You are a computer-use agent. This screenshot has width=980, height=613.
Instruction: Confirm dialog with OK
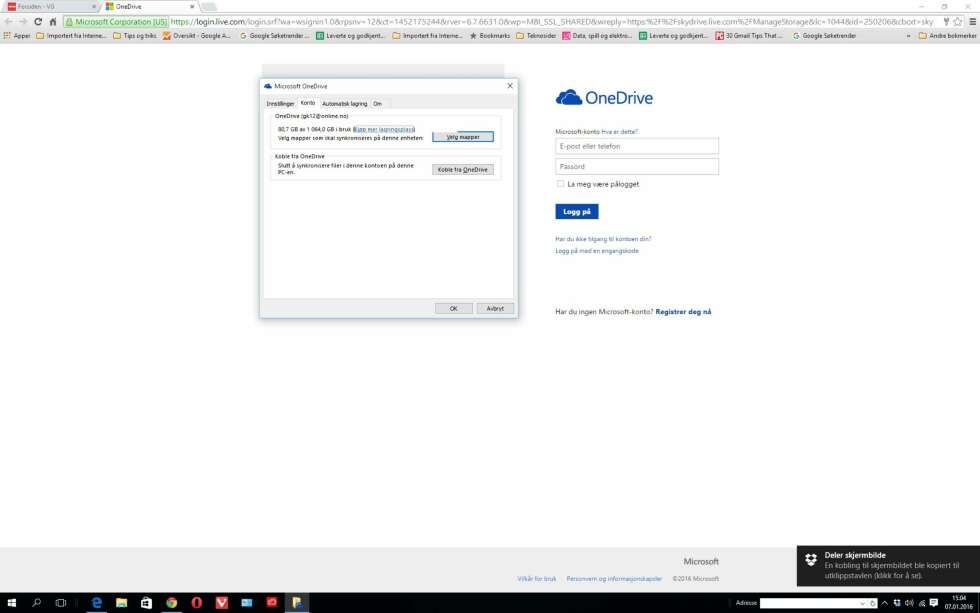tap(453, 308)
